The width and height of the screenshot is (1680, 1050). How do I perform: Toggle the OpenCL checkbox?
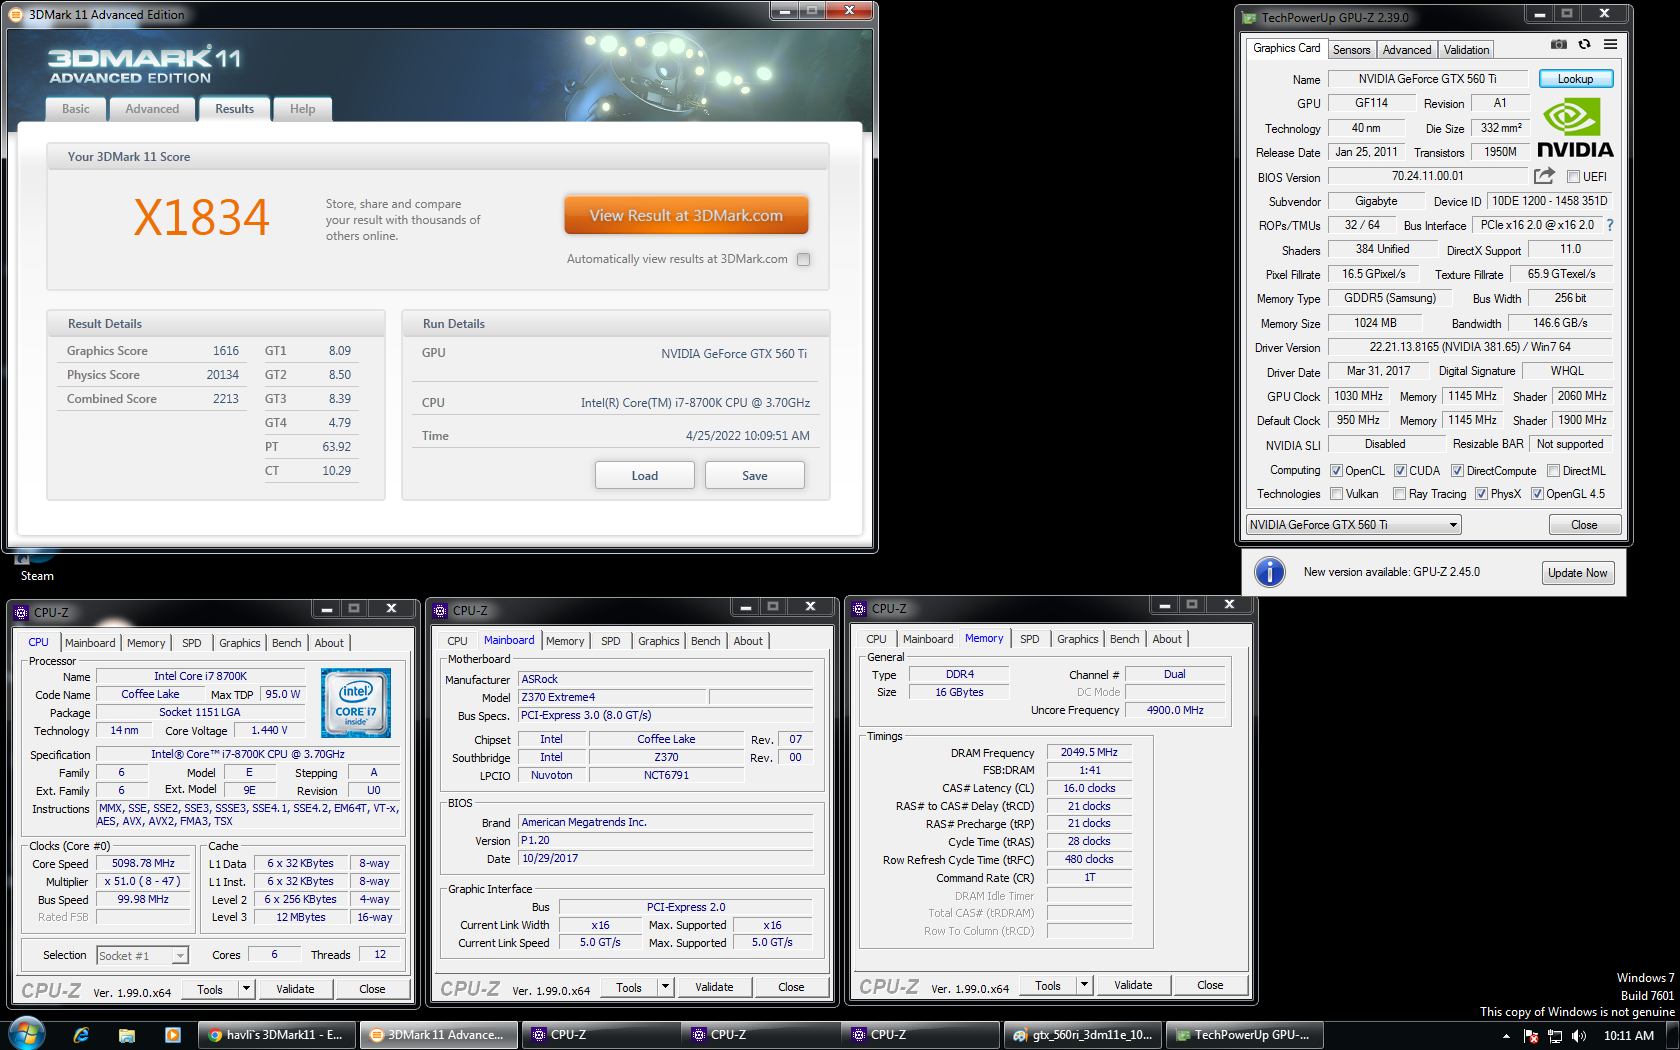1336,471
